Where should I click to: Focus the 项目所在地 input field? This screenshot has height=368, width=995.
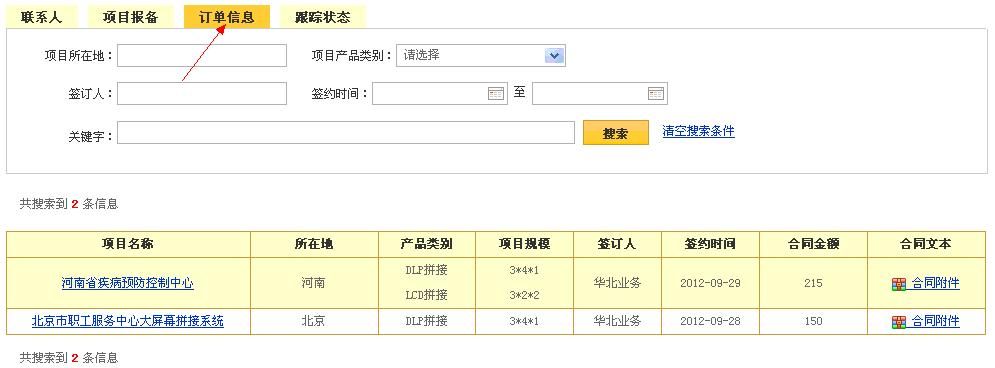click(x=202, y=56)
